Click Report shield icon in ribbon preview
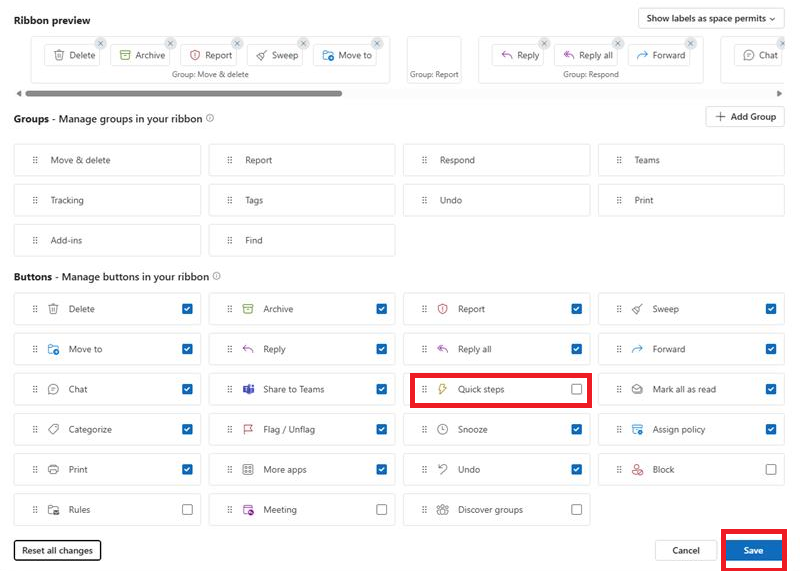 pos(195,55)
